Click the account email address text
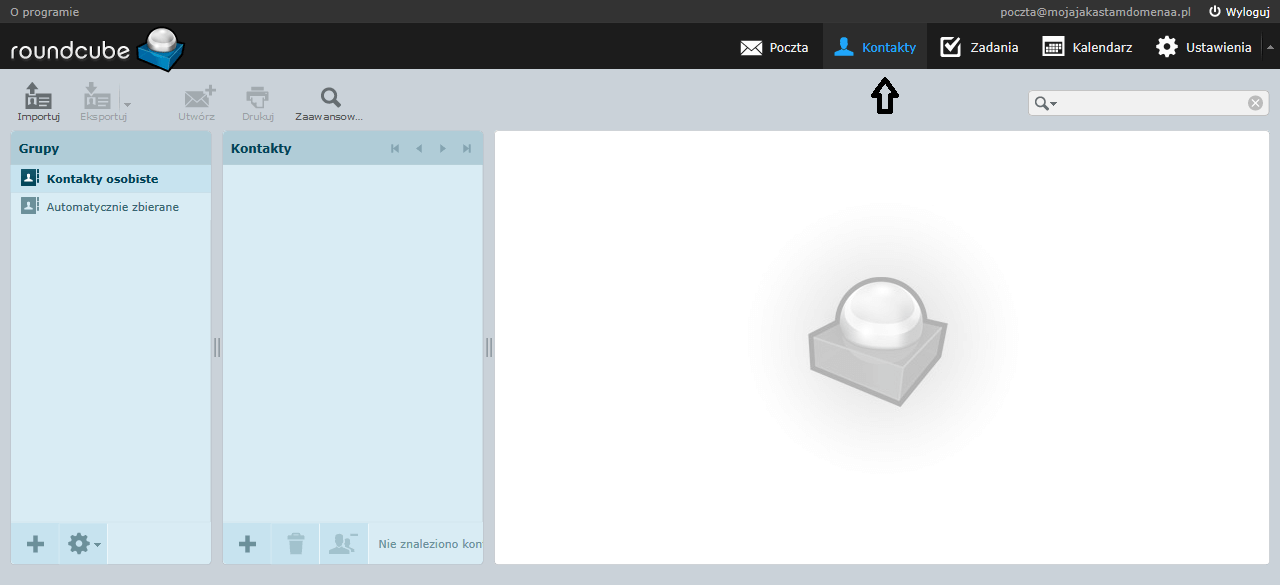The height and width of the screenshot is (585, 1280). [x=1096, y=12]
